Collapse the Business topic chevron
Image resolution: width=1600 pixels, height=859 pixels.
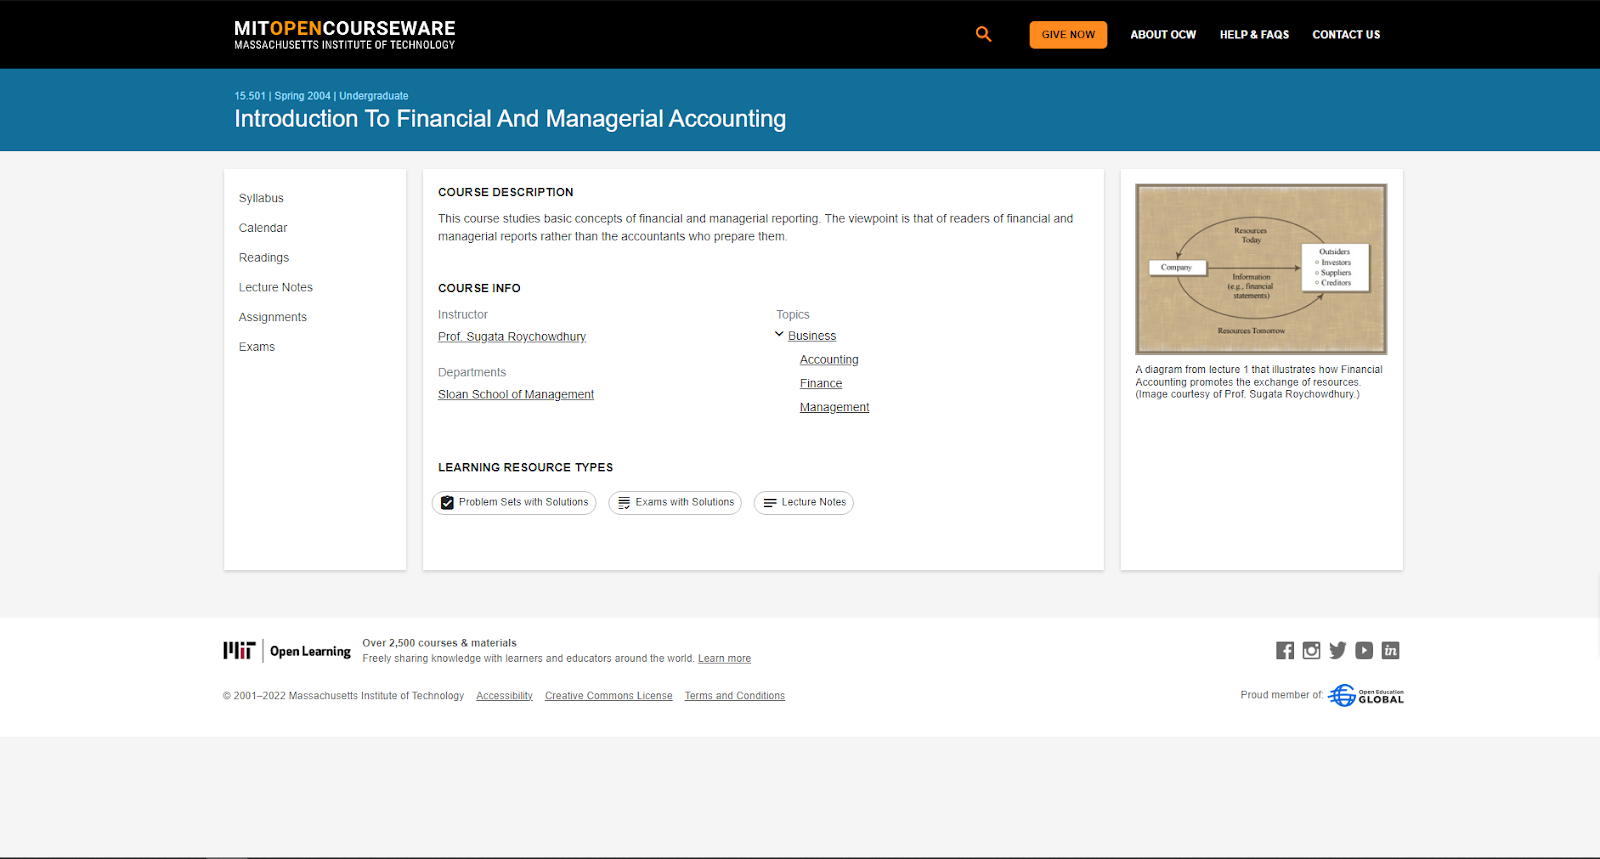[x=779, y=335]
